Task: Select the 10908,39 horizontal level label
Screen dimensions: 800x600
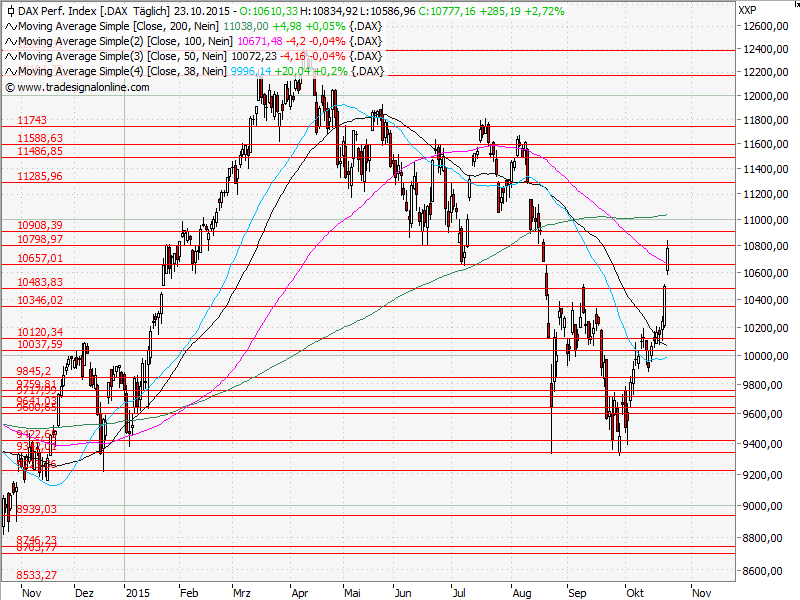Action: [x=40, y=225]
